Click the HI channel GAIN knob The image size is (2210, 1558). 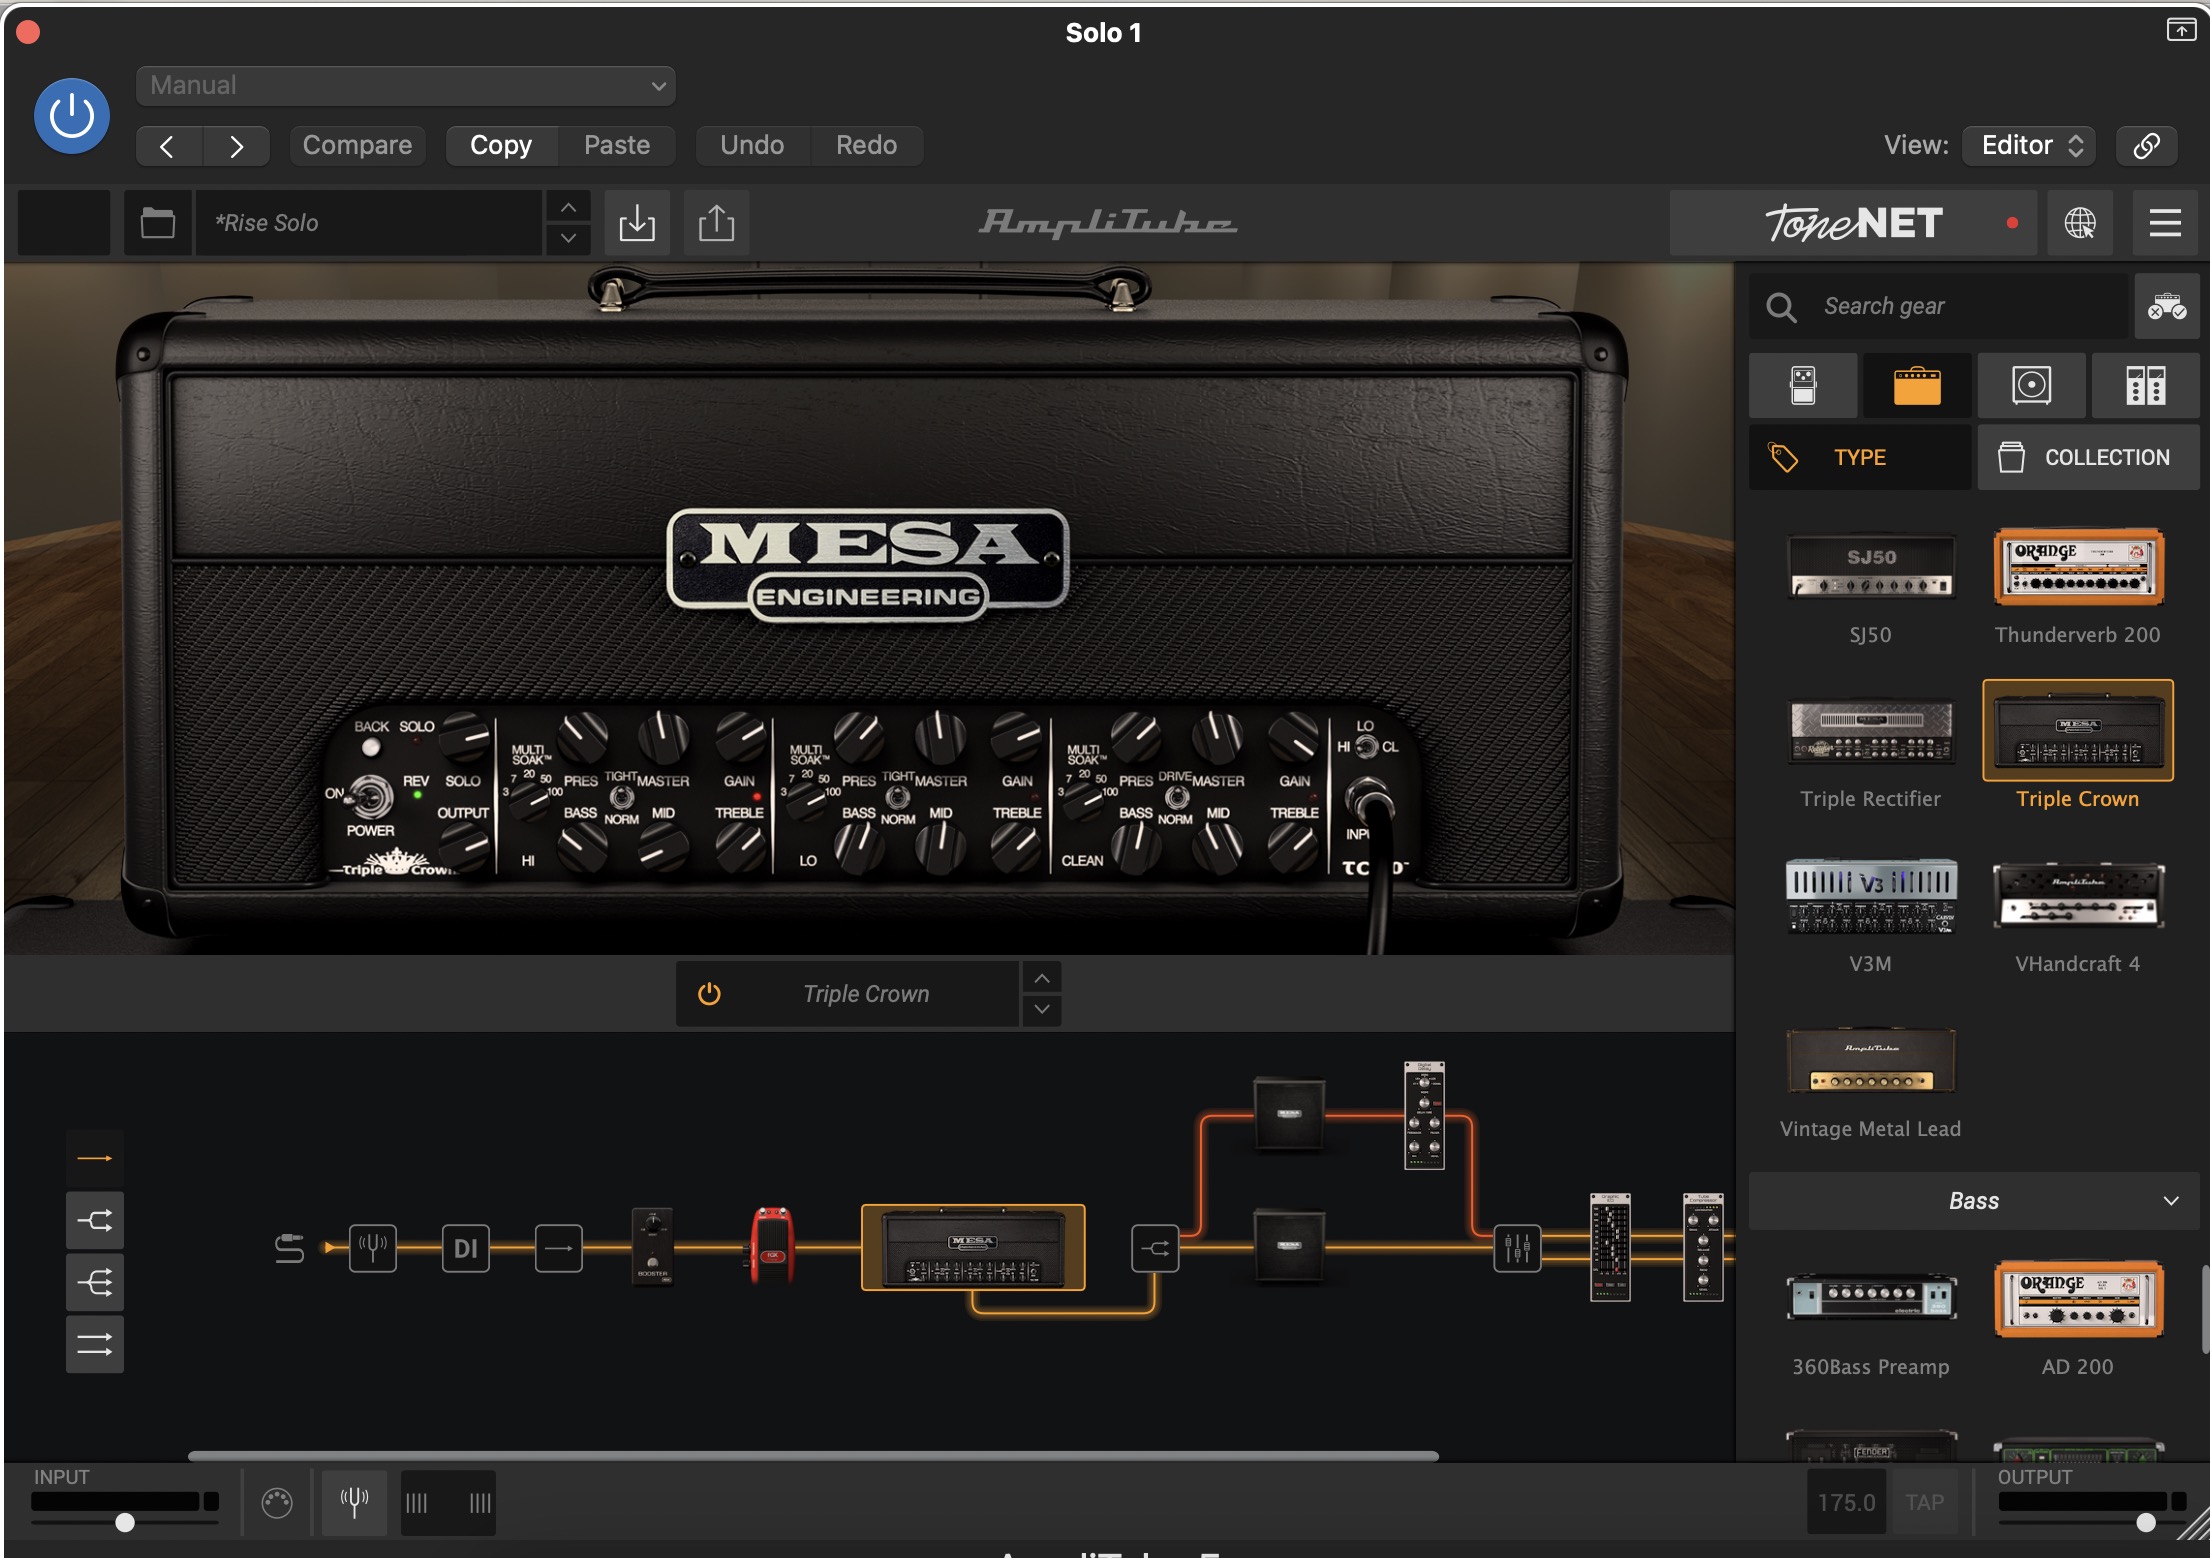click(x=740, y=738)
